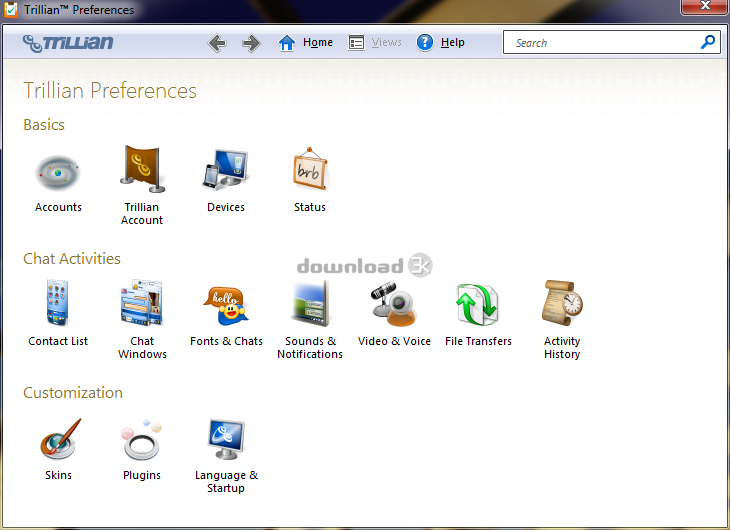Image resolution: width=730 pixels, height=530 pixels.
Task: Open the Video & Voice webcam icon
Action: pos(394,304)
